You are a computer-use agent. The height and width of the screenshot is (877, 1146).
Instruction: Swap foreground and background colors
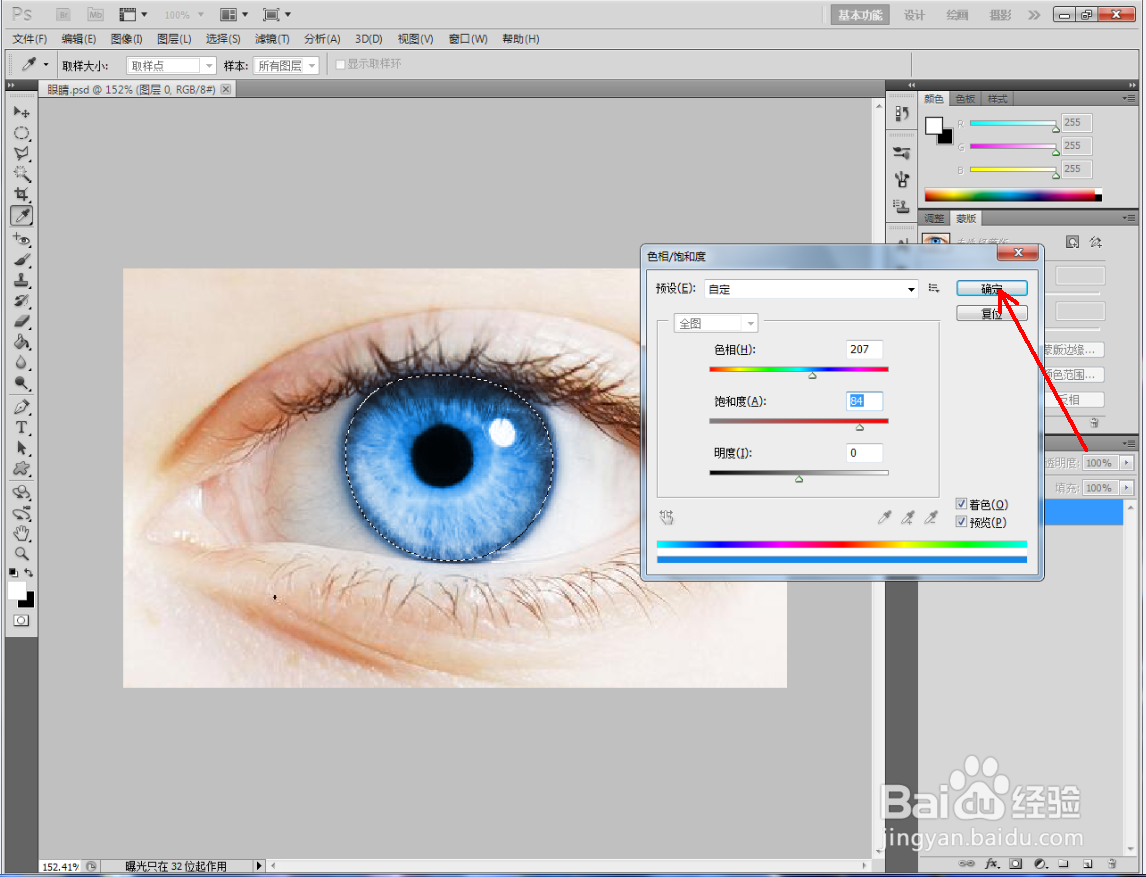pyautogui.click(x=29, y=572)
